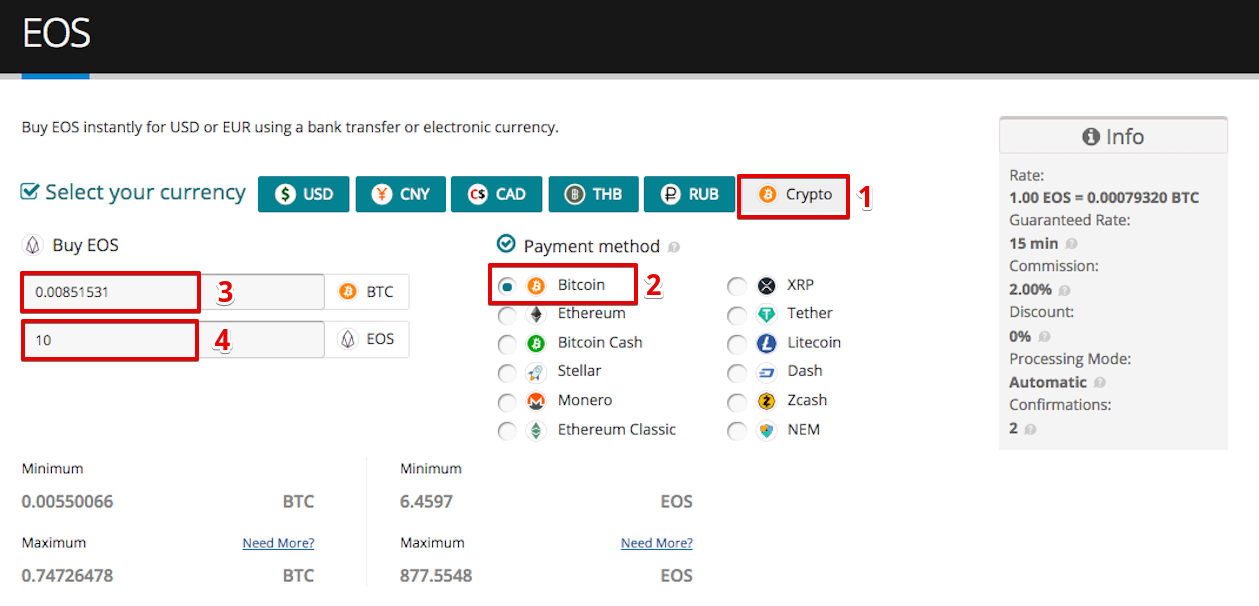Click help icon beside Automatic processing mode
Viewport: 1259px width, 606px height.
click(x=1099, y=383)
